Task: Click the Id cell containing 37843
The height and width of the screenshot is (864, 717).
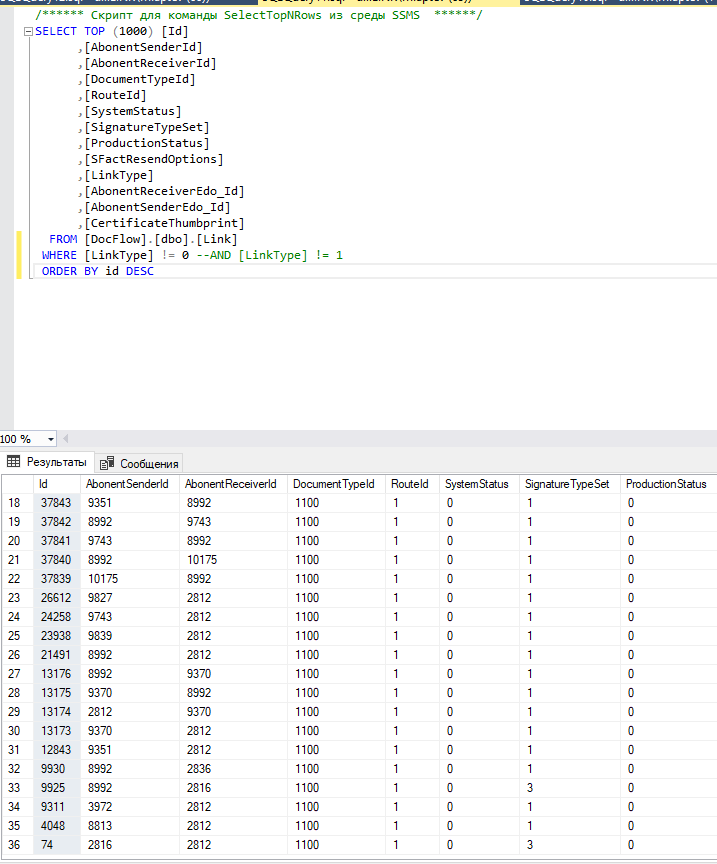Action: coord(55,503)
